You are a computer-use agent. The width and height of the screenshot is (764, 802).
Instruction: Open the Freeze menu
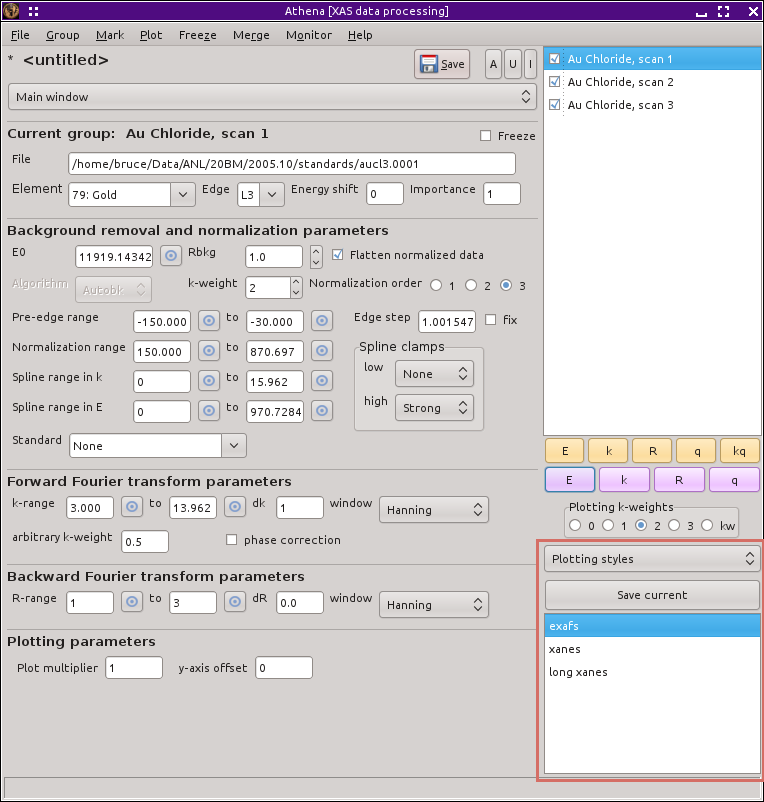[197, 35]
